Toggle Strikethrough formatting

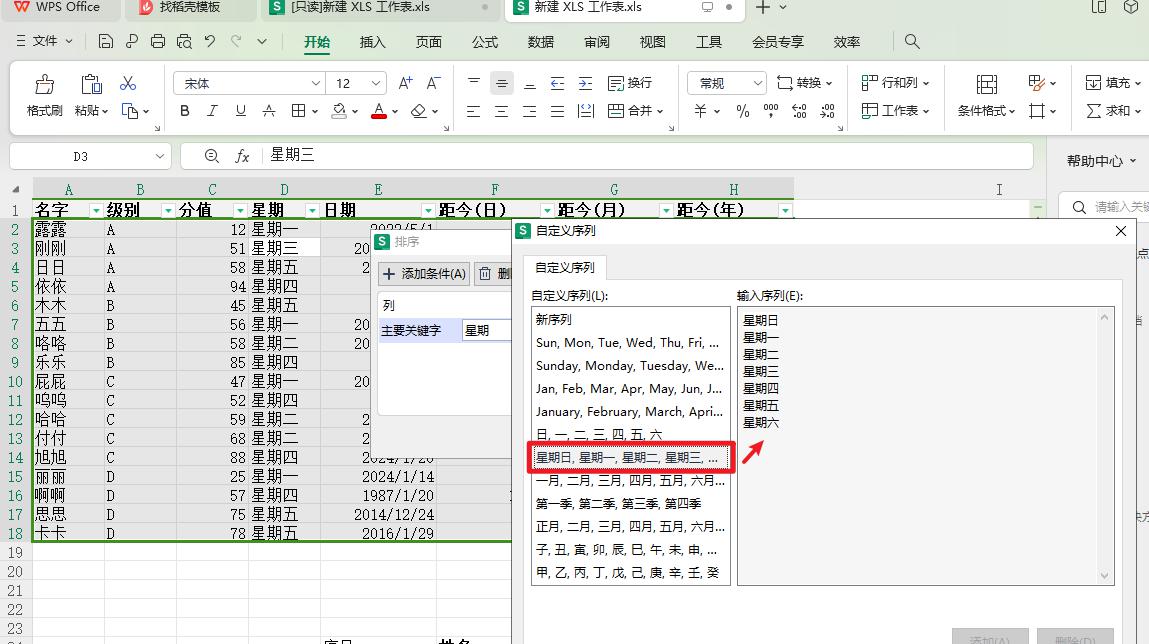tap(269, 111)
